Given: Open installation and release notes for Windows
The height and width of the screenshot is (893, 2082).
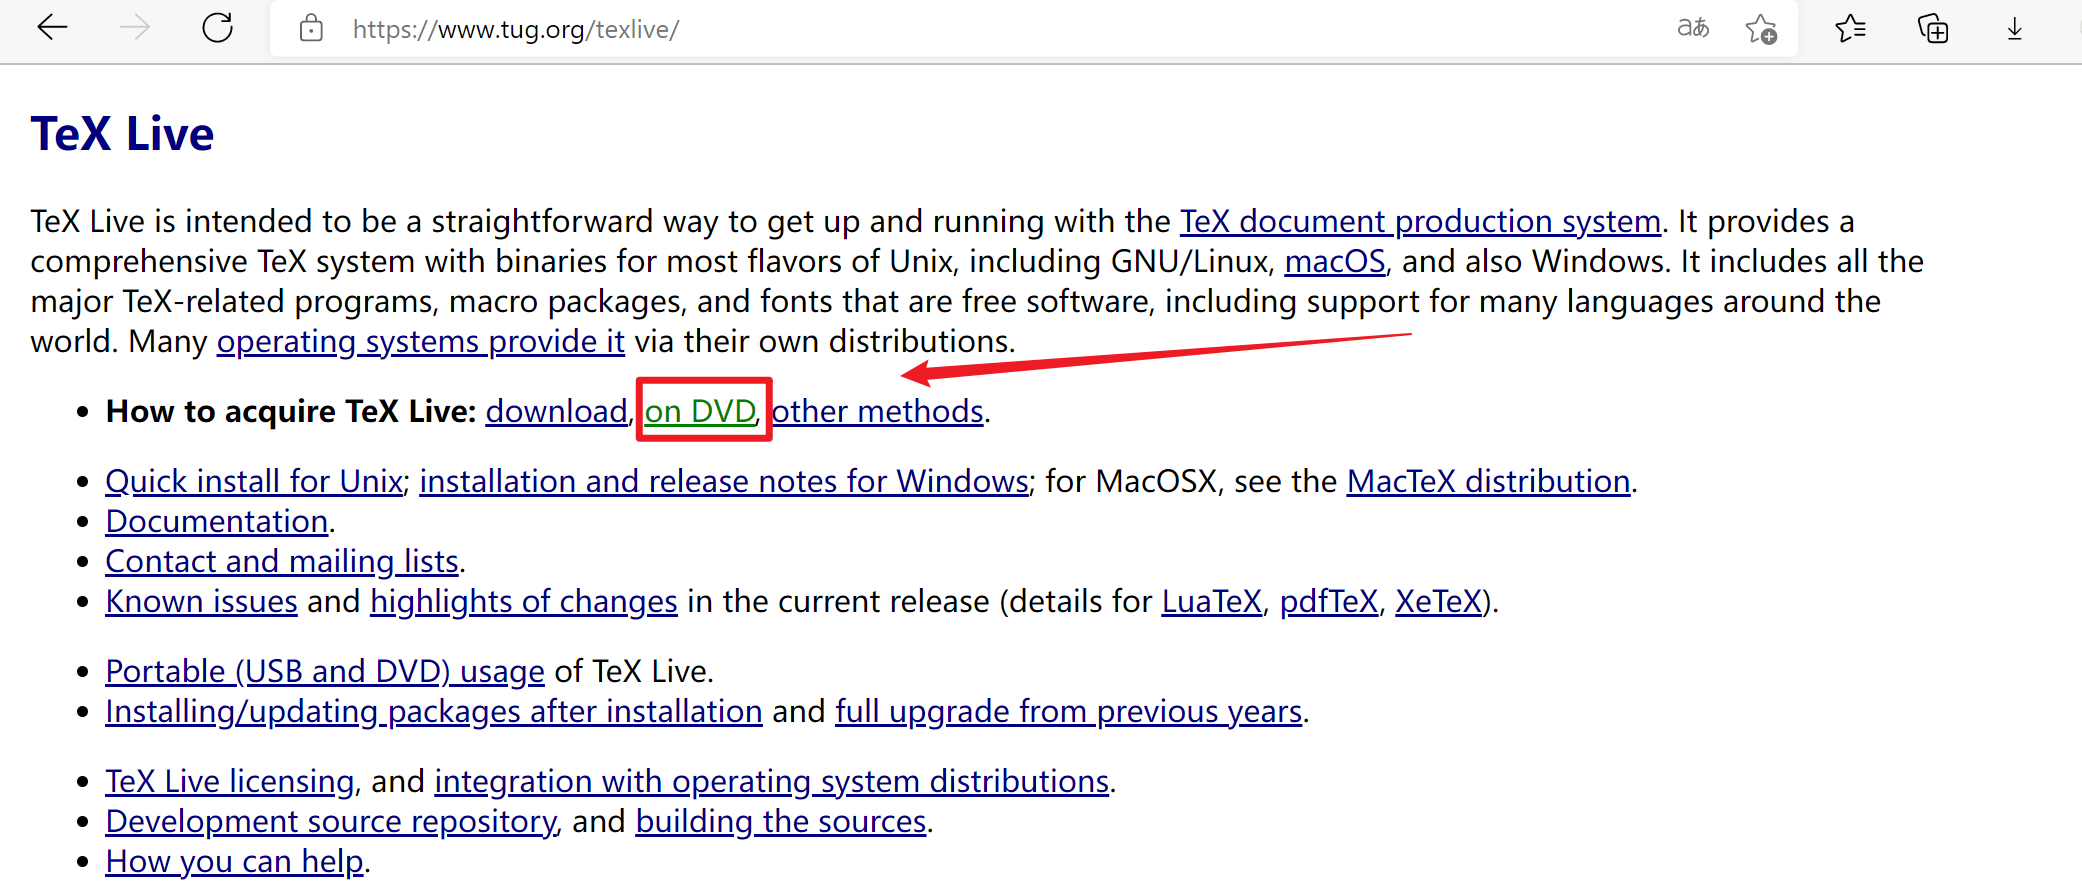Looking at the screenshot, I should (x=724, y=481).
